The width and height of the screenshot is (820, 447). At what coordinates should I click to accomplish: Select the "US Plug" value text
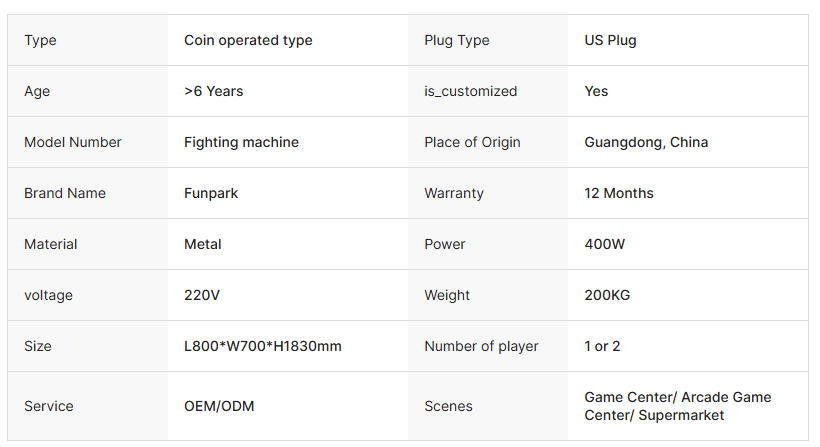pyautogui.click(x=610, y=41)
